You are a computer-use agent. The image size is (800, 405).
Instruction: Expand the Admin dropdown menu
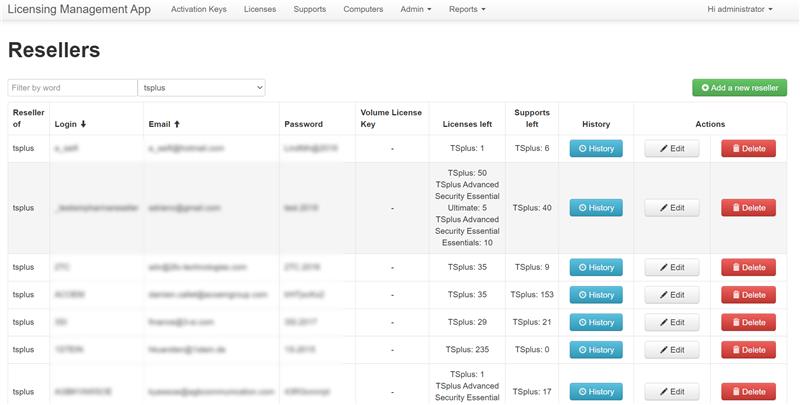pos(416,9)
